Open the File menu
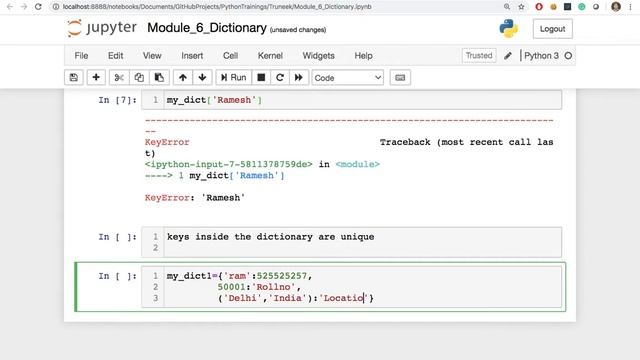The height and width of the screenshot is (360, 640). point(81,56)
